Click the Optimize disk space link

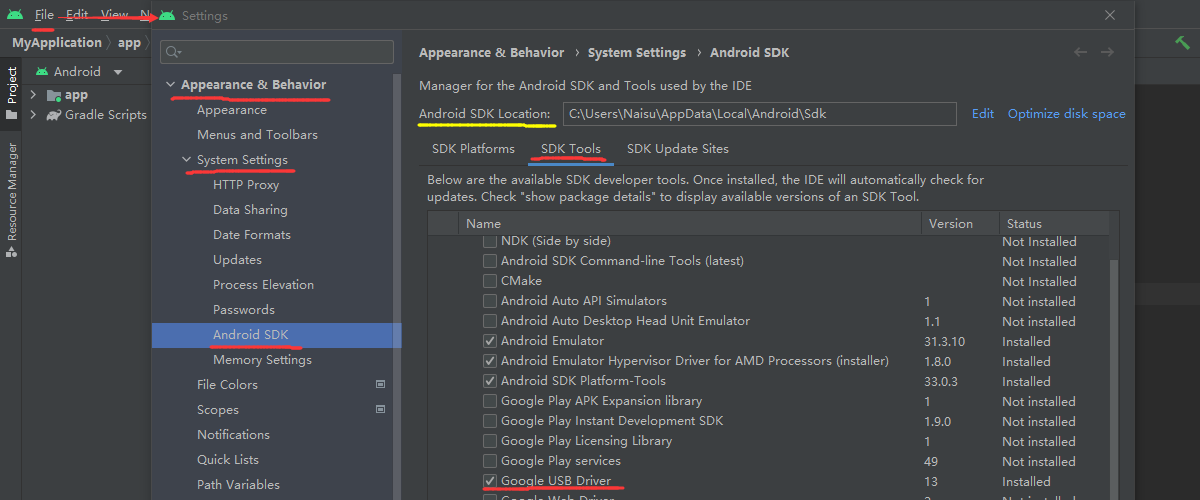pos(1067,114)
